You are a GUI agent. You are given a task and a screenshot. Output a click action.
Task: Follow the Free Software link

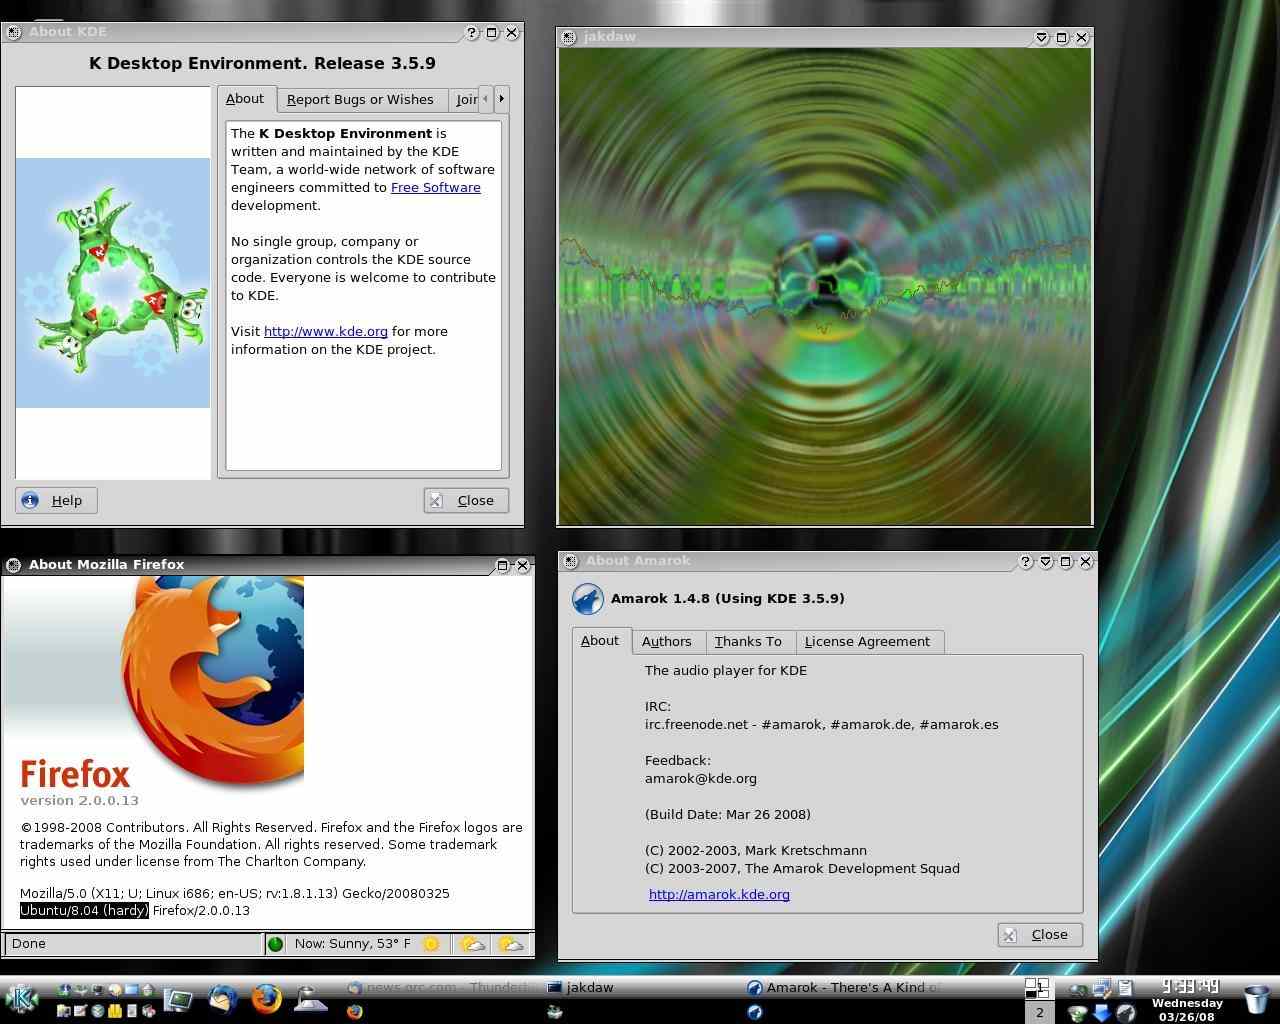435,188
